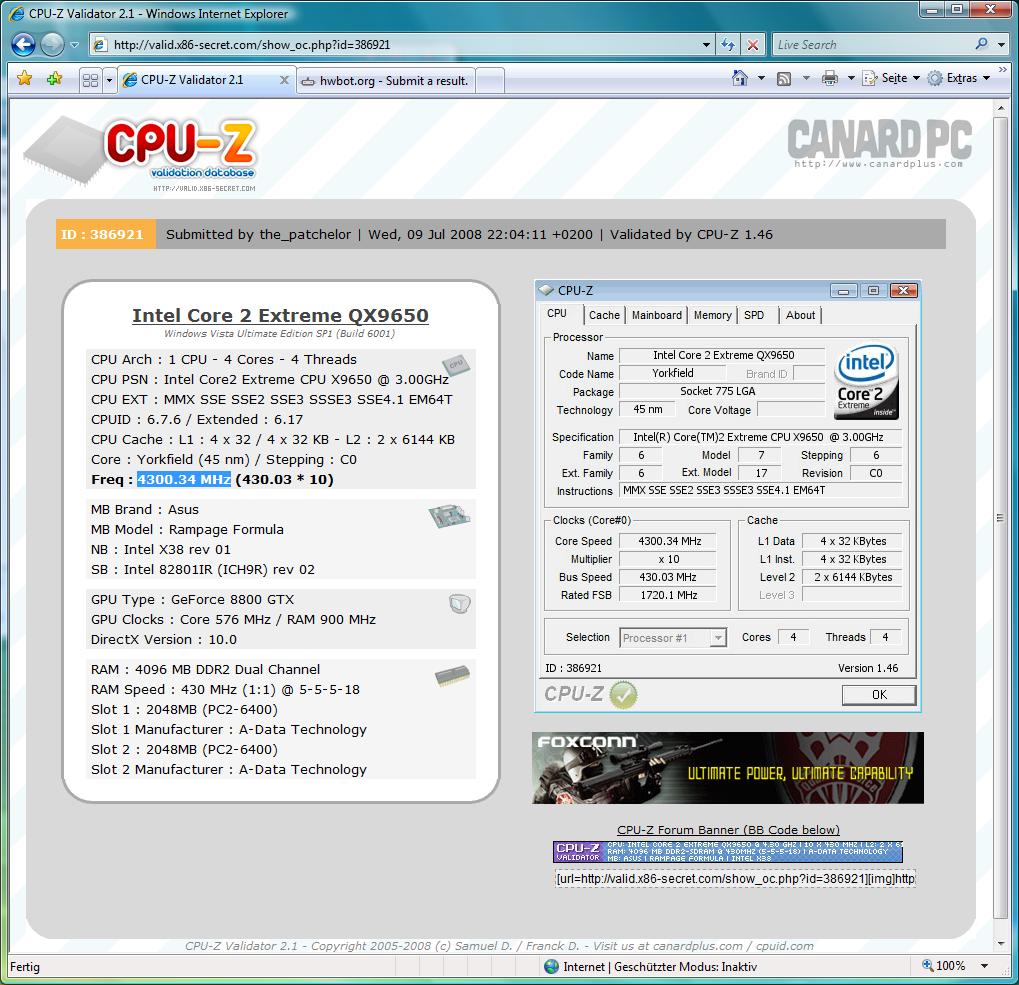The width and height of the screenshot is (1019, 985).
Task: Expand the zoom level dropdown arrow
Action: coord(985,966)
